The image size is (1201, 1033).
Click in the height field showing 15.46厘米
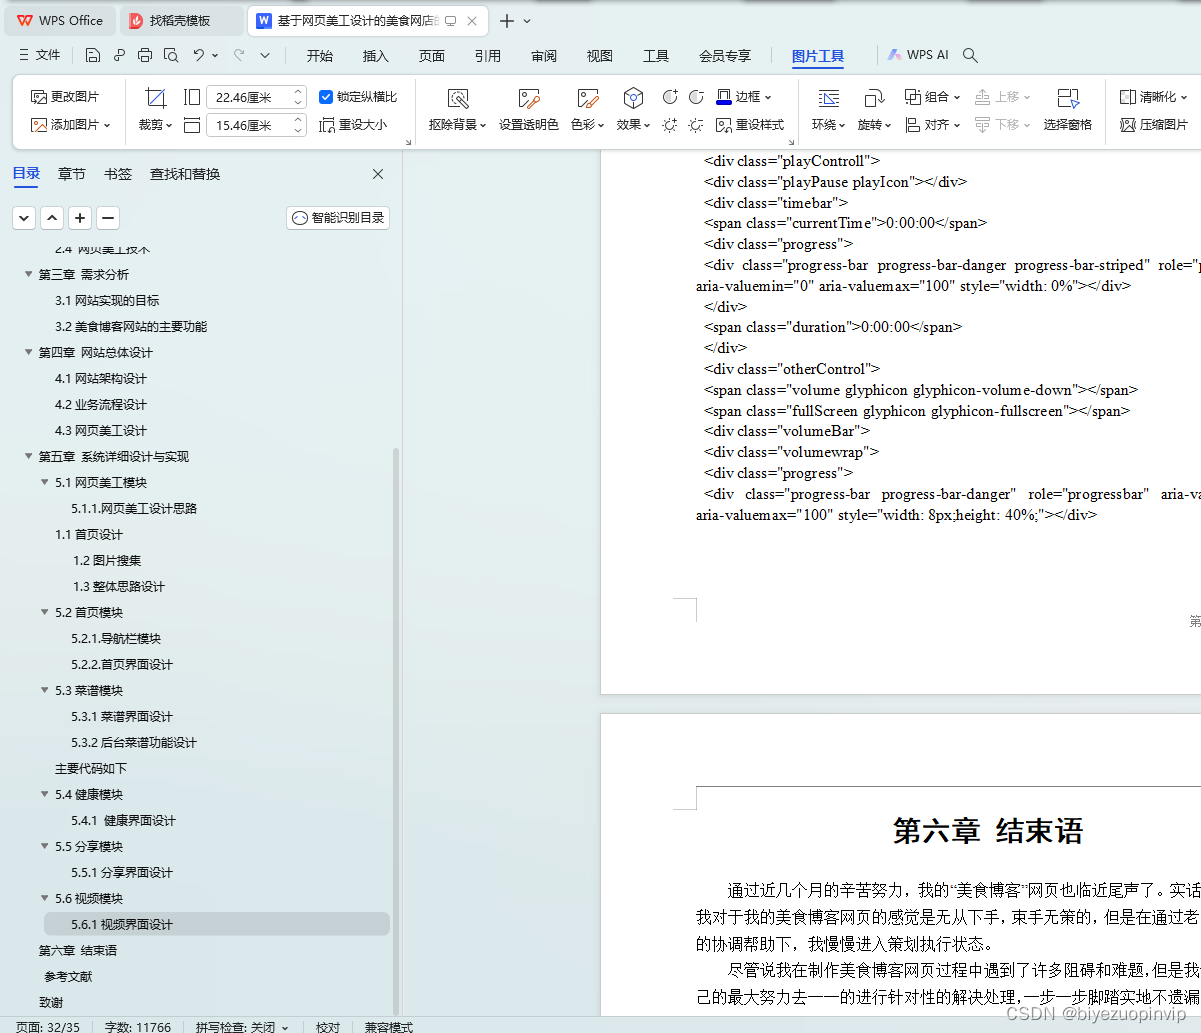pyautogui.click(x=249, y=125)
